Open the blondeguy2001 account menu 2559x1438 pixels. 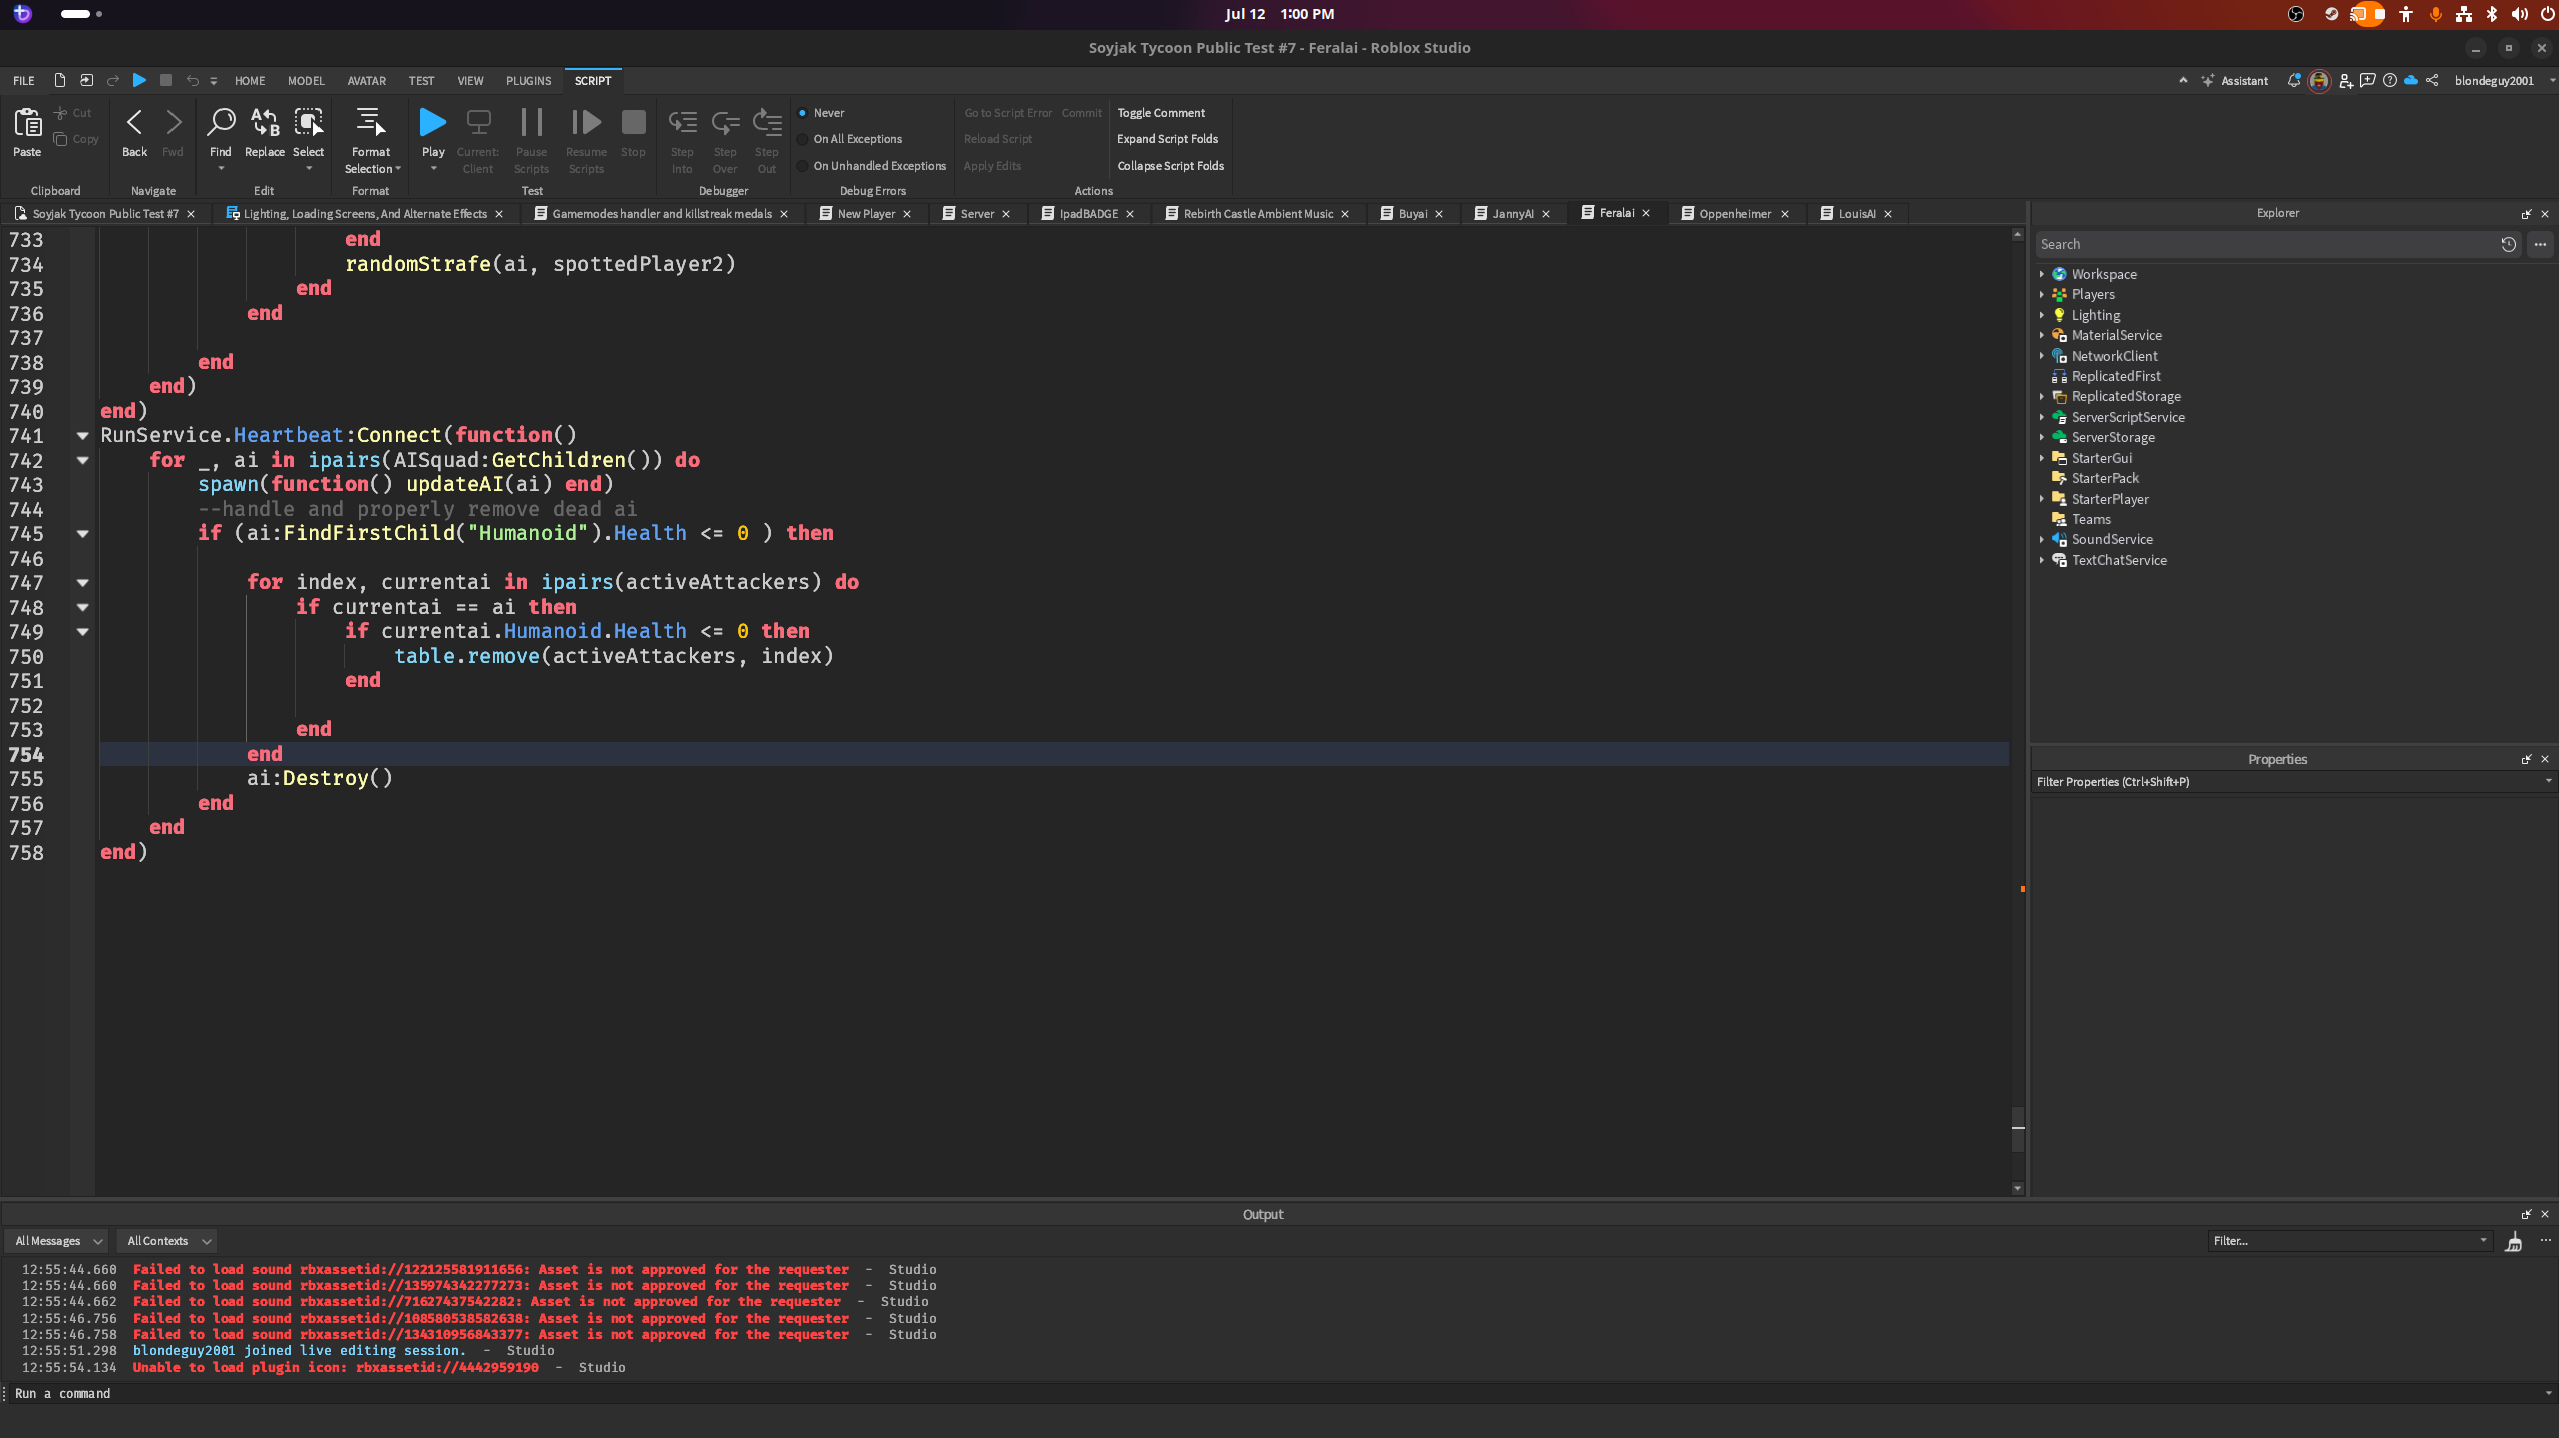2494,81
